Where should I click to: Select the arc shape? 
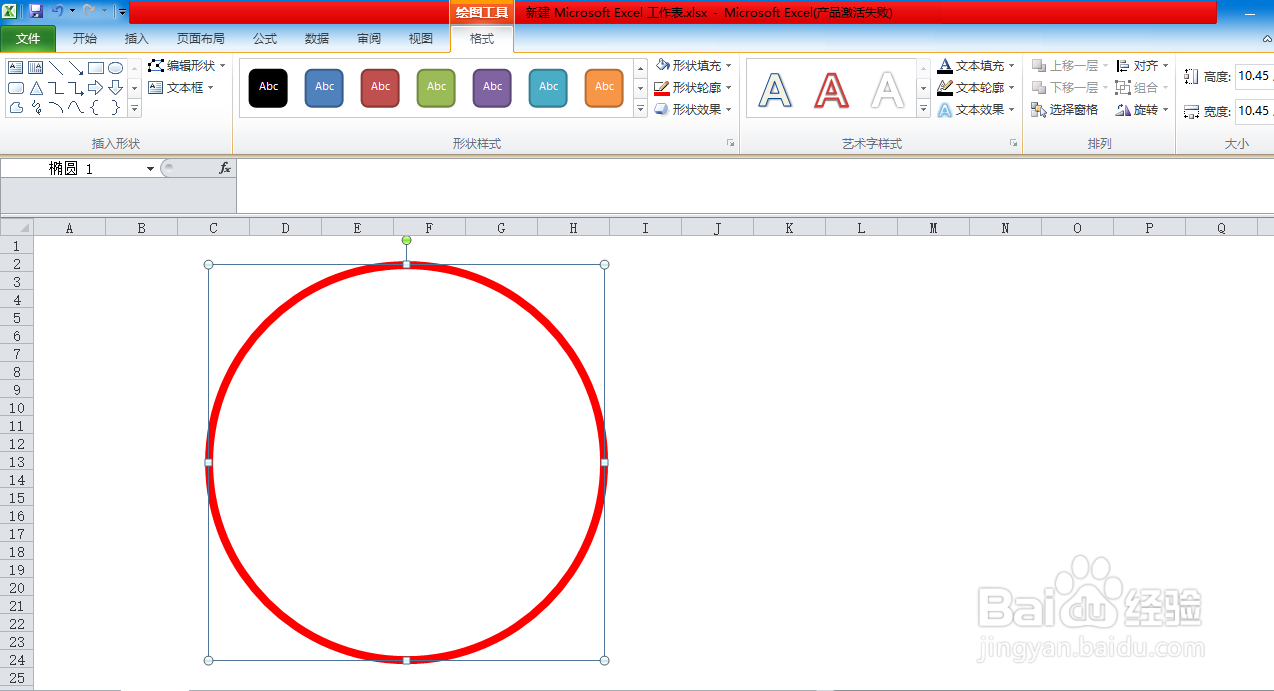point(56,107)
